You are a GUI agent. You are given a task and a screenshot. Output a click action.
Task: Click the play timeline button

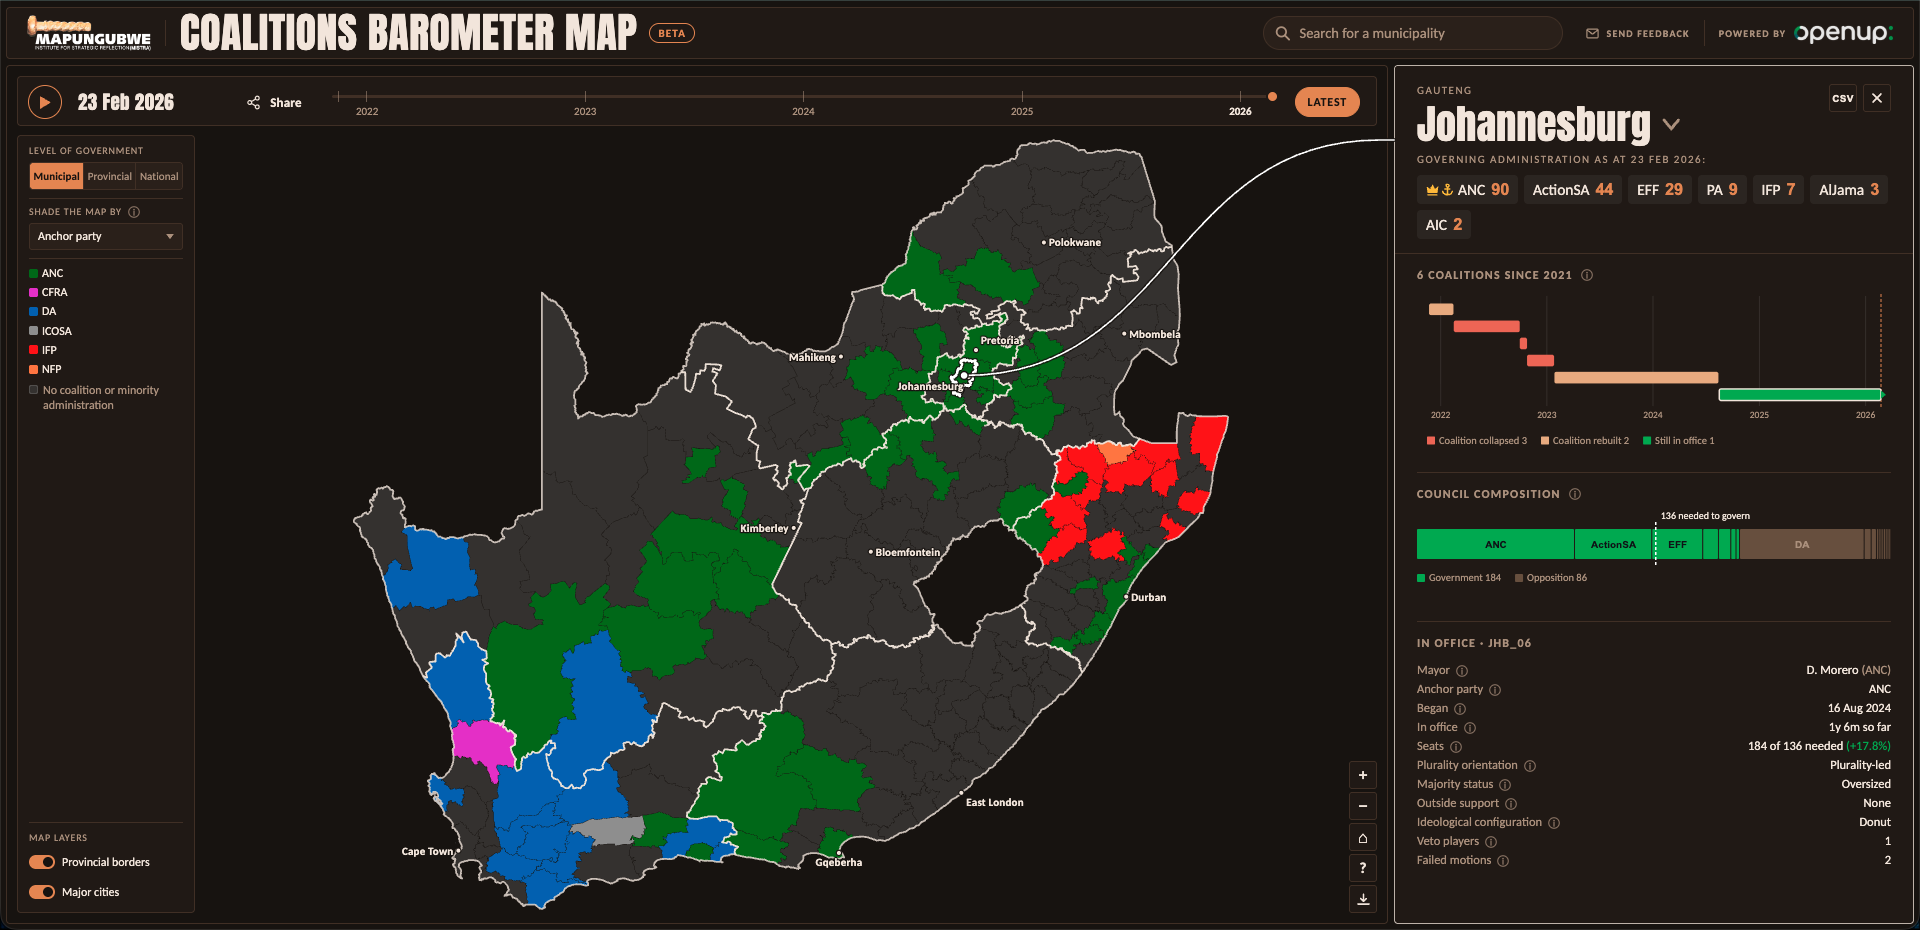[44, 102]
